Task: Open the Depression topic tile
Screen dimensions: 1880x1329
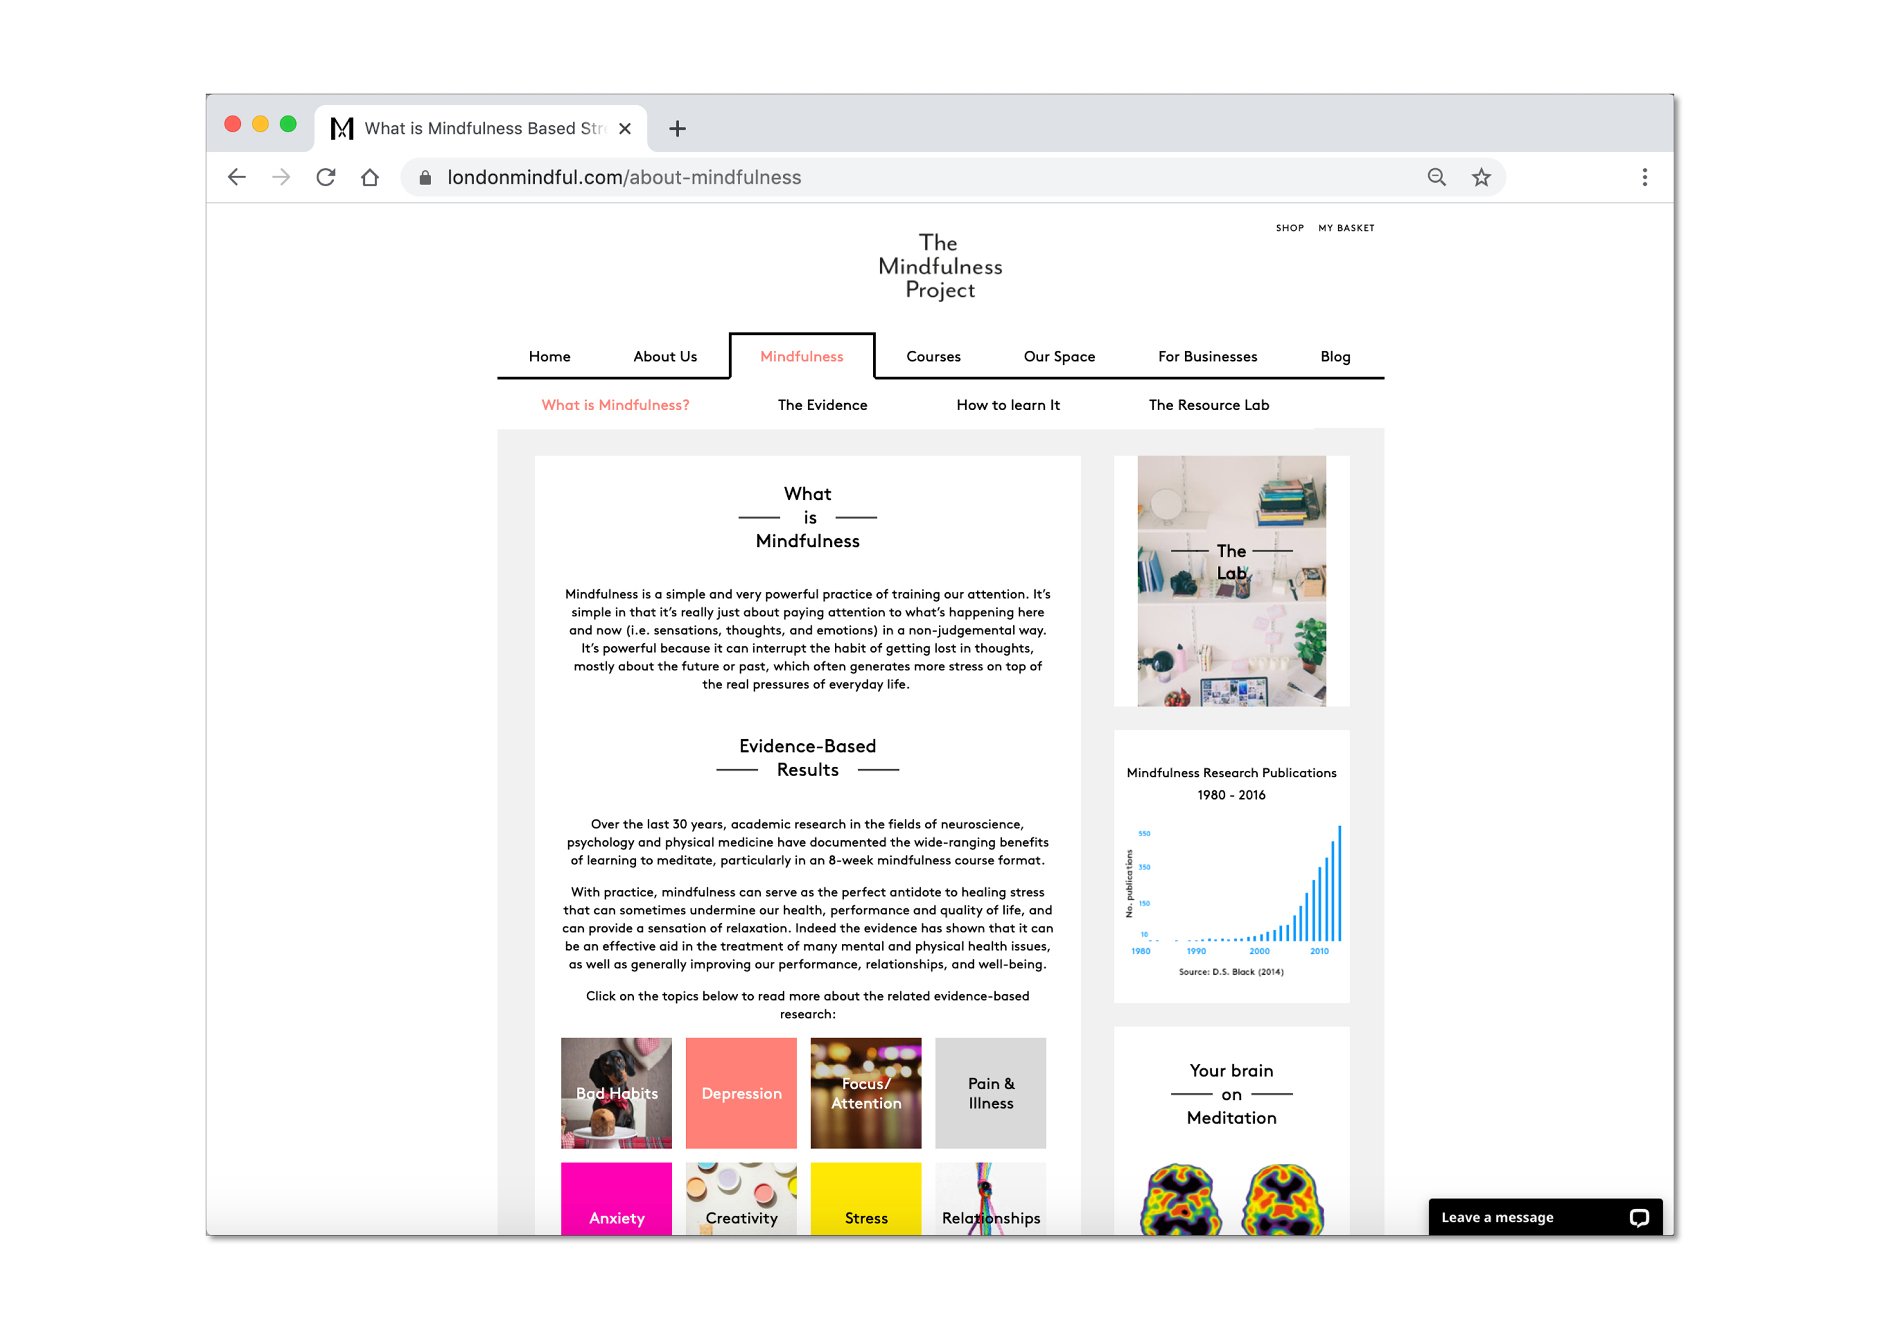Action: [x=741, y=1093]
